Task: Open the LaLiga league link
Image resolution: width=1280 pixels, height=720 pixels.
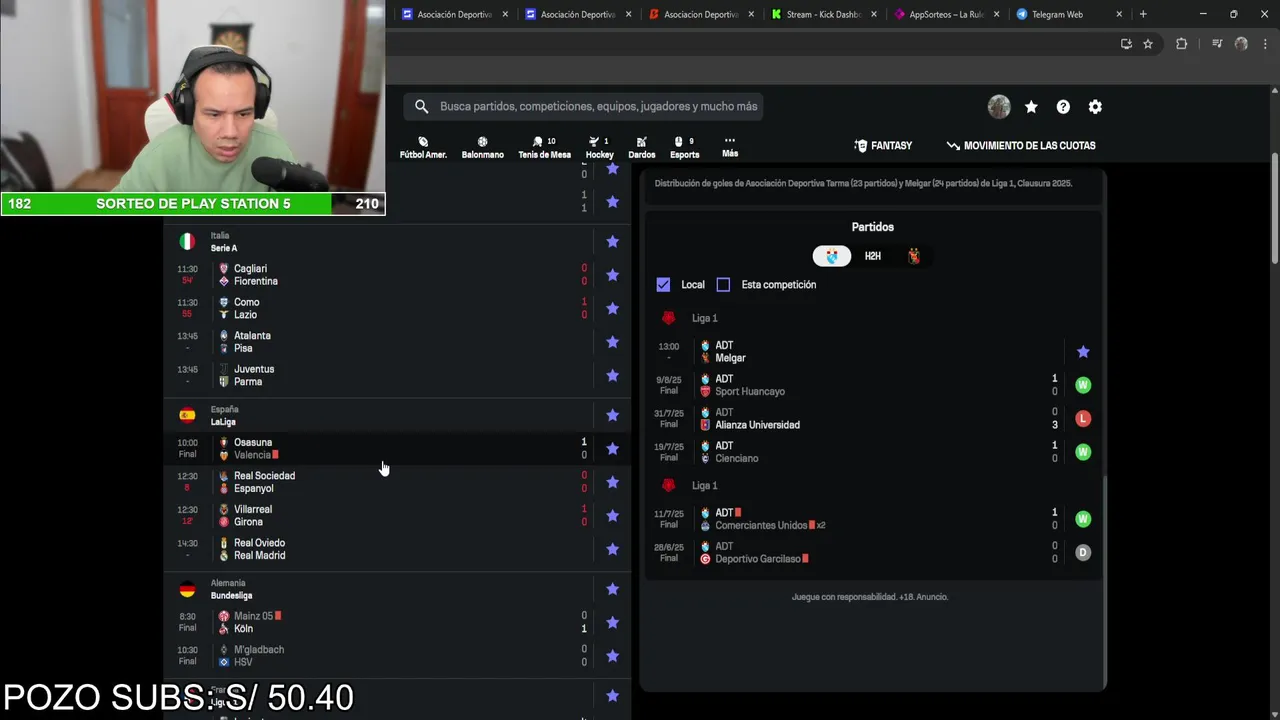Action: point(223,422)
